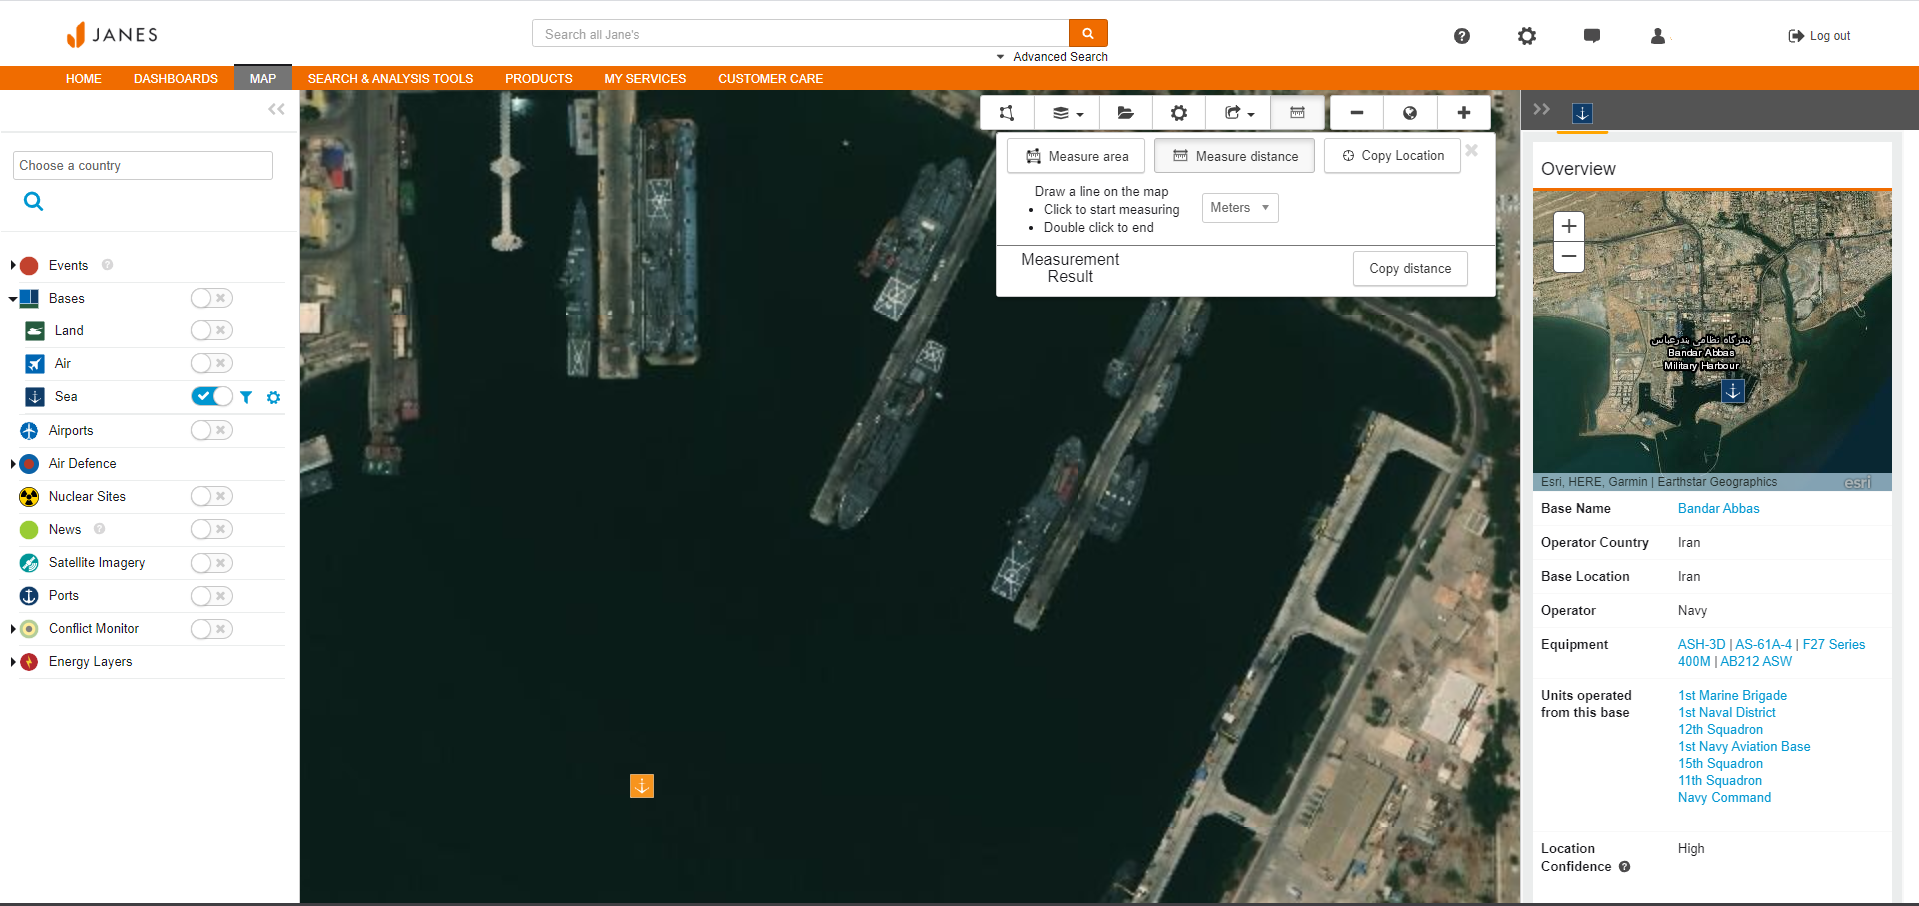Focus the Search all Jane's field
The height and width of the screenshot is (906, 1919).
[x=800, y=33]
